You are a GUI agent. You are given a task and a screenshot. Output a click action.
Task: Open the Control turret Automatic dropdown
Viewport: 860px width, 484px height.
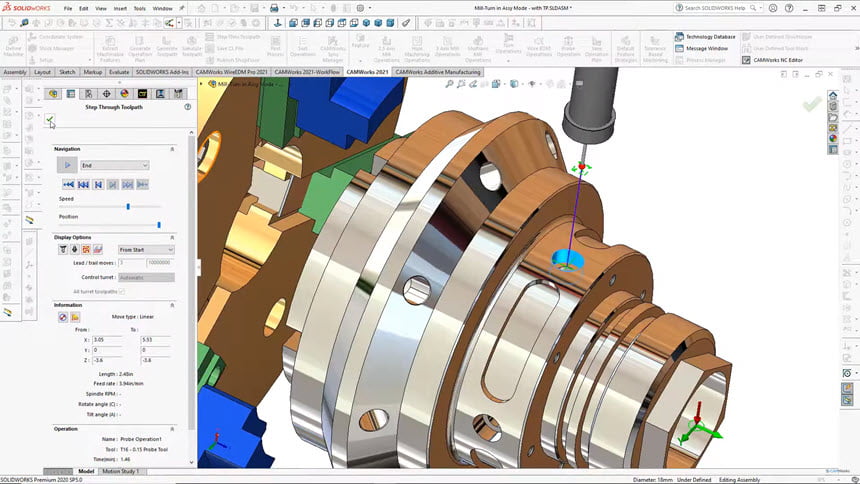tap(146, 278)
